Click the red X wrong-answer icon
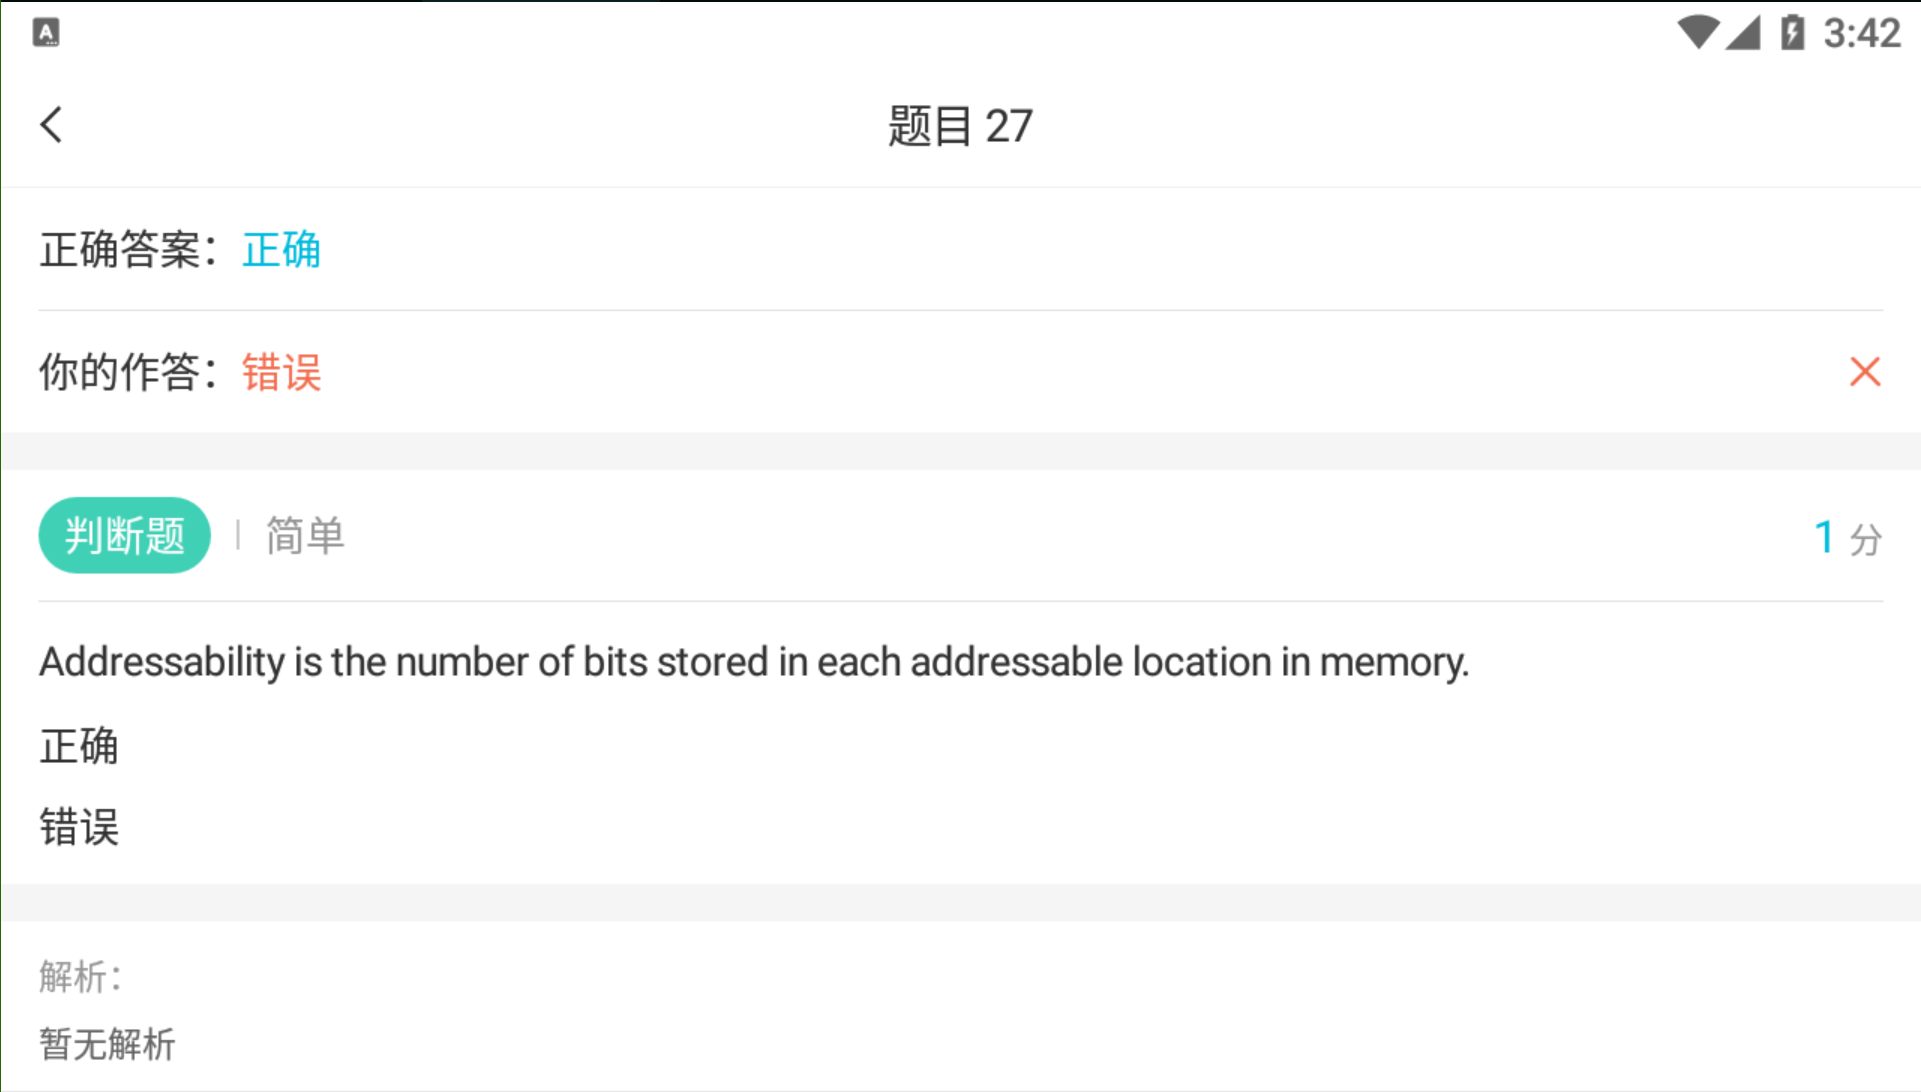The height and width of the screenshot is (1092, 1921). click(1864, 372)
